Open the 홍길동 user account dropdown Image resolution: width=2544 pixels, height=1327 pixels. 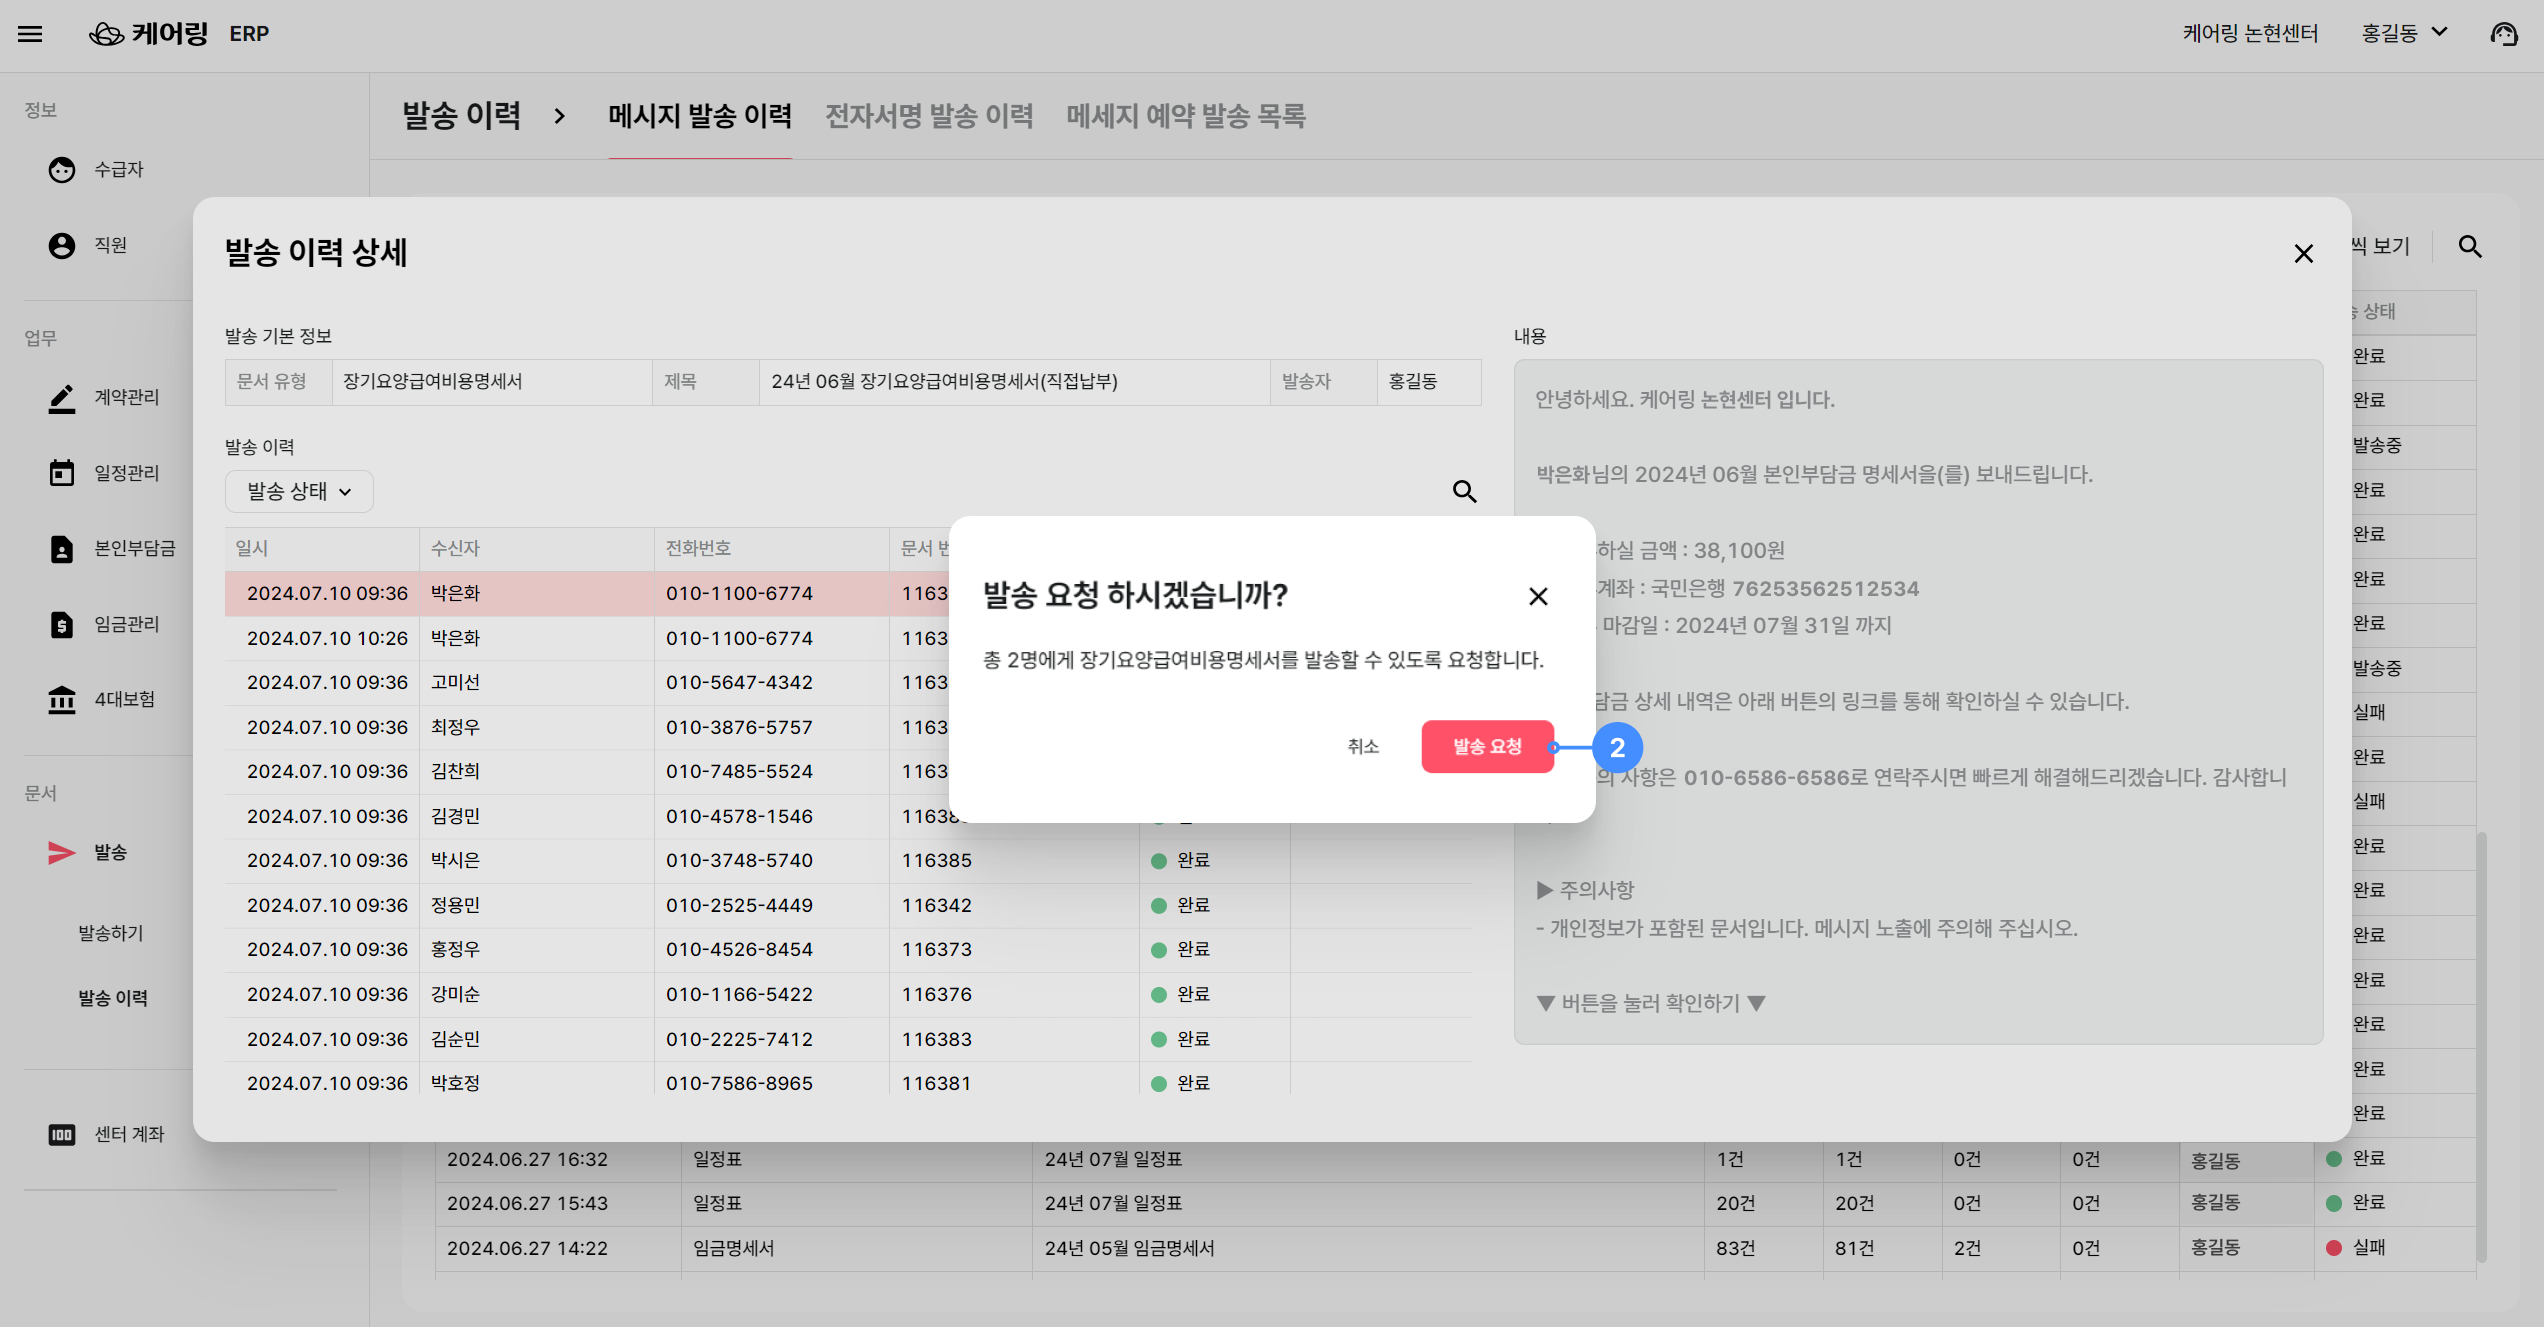pos(2404,34)
